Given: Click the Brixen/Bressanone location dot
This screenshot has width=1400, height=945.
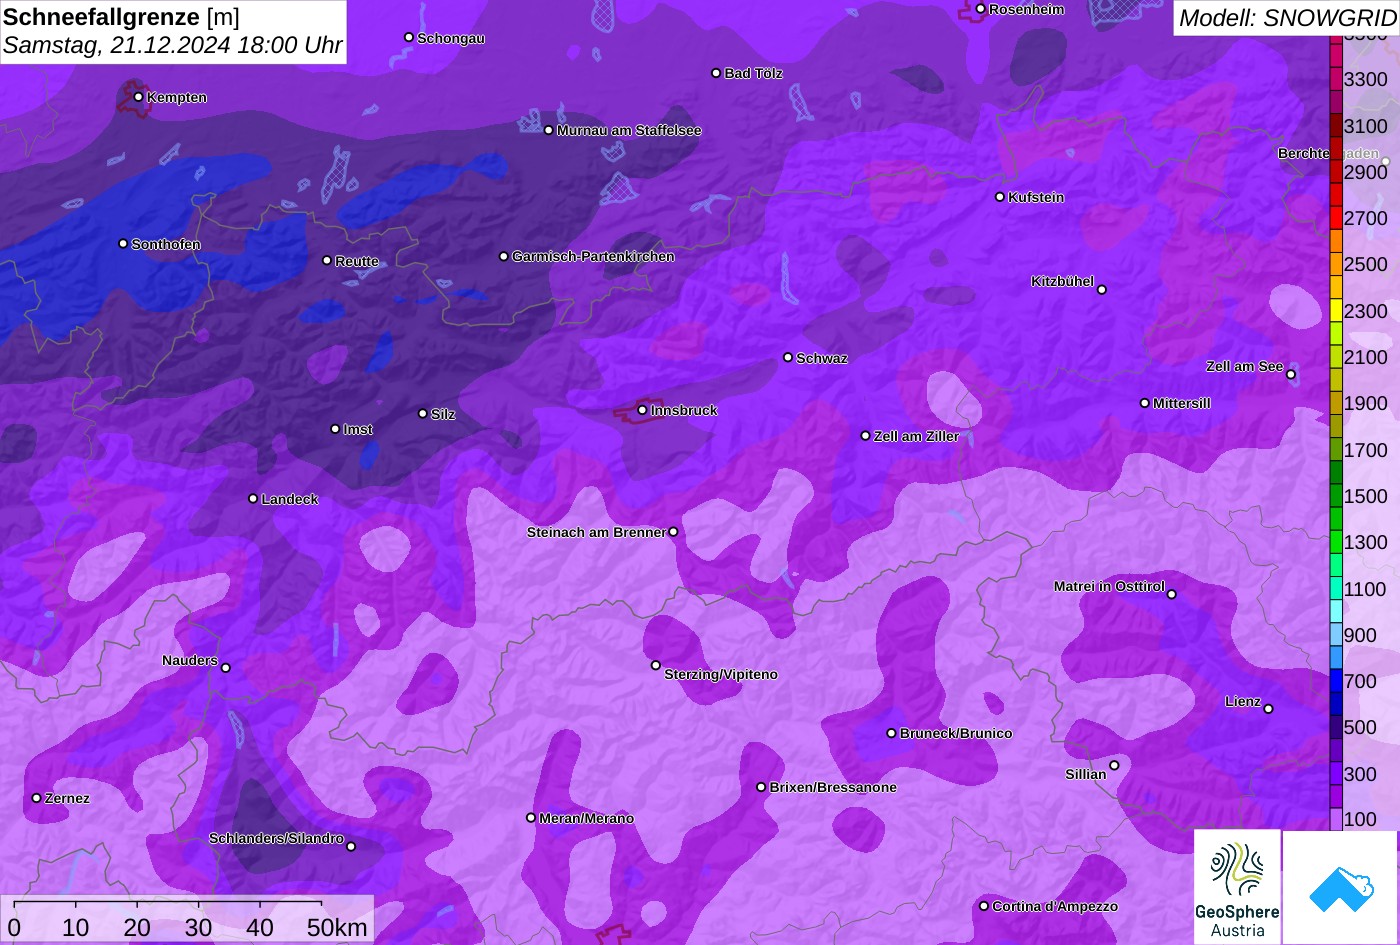Looking at the screenshot, I should pyautogui.click(x=761, y=787).
